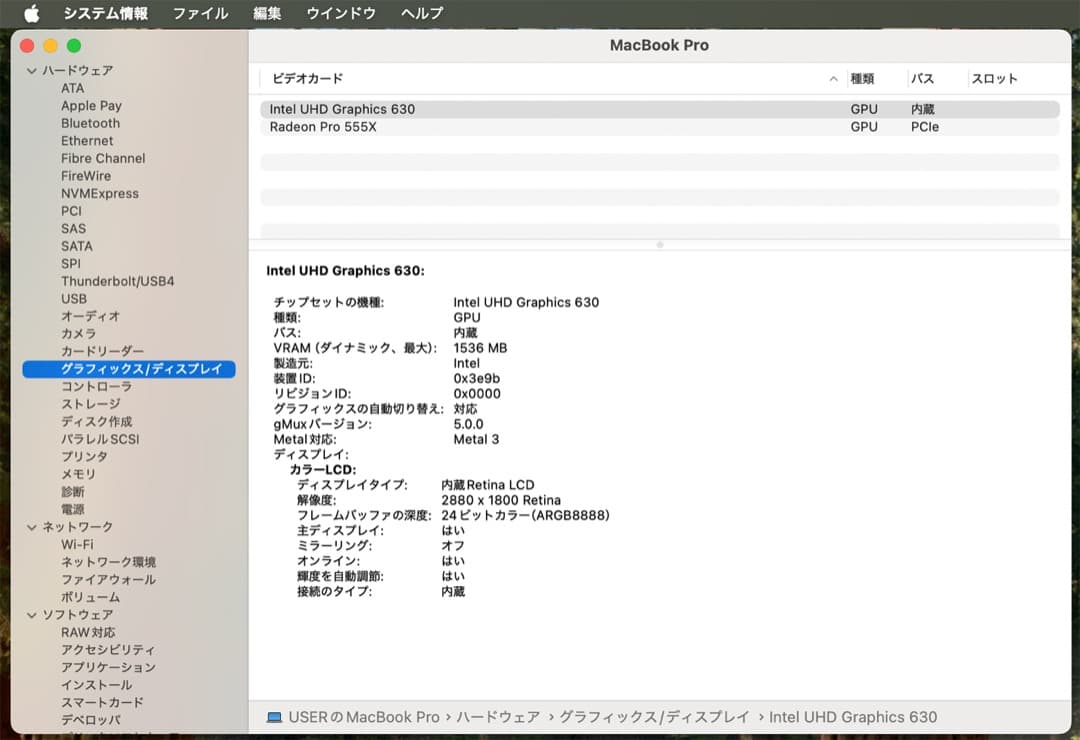Click the 1536 MB VRAM value
This screenshot has width=1080, height=740.
480,348
